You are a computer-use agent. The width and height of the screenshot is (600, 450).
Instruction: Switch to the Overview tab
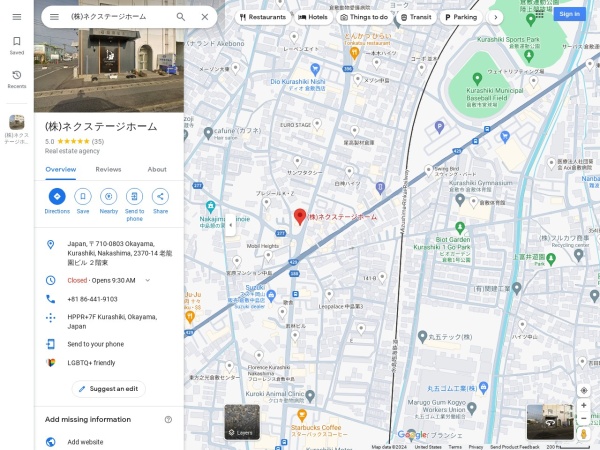(60, 170)
